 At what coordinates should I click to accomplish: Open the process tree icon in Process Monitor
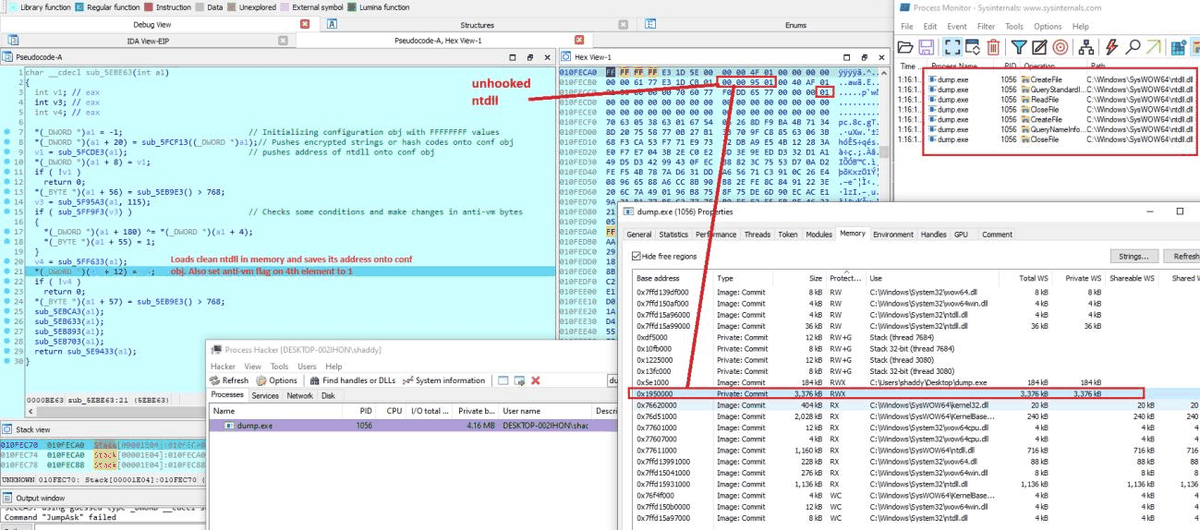pyautogui.click(x=1086, y=47)
